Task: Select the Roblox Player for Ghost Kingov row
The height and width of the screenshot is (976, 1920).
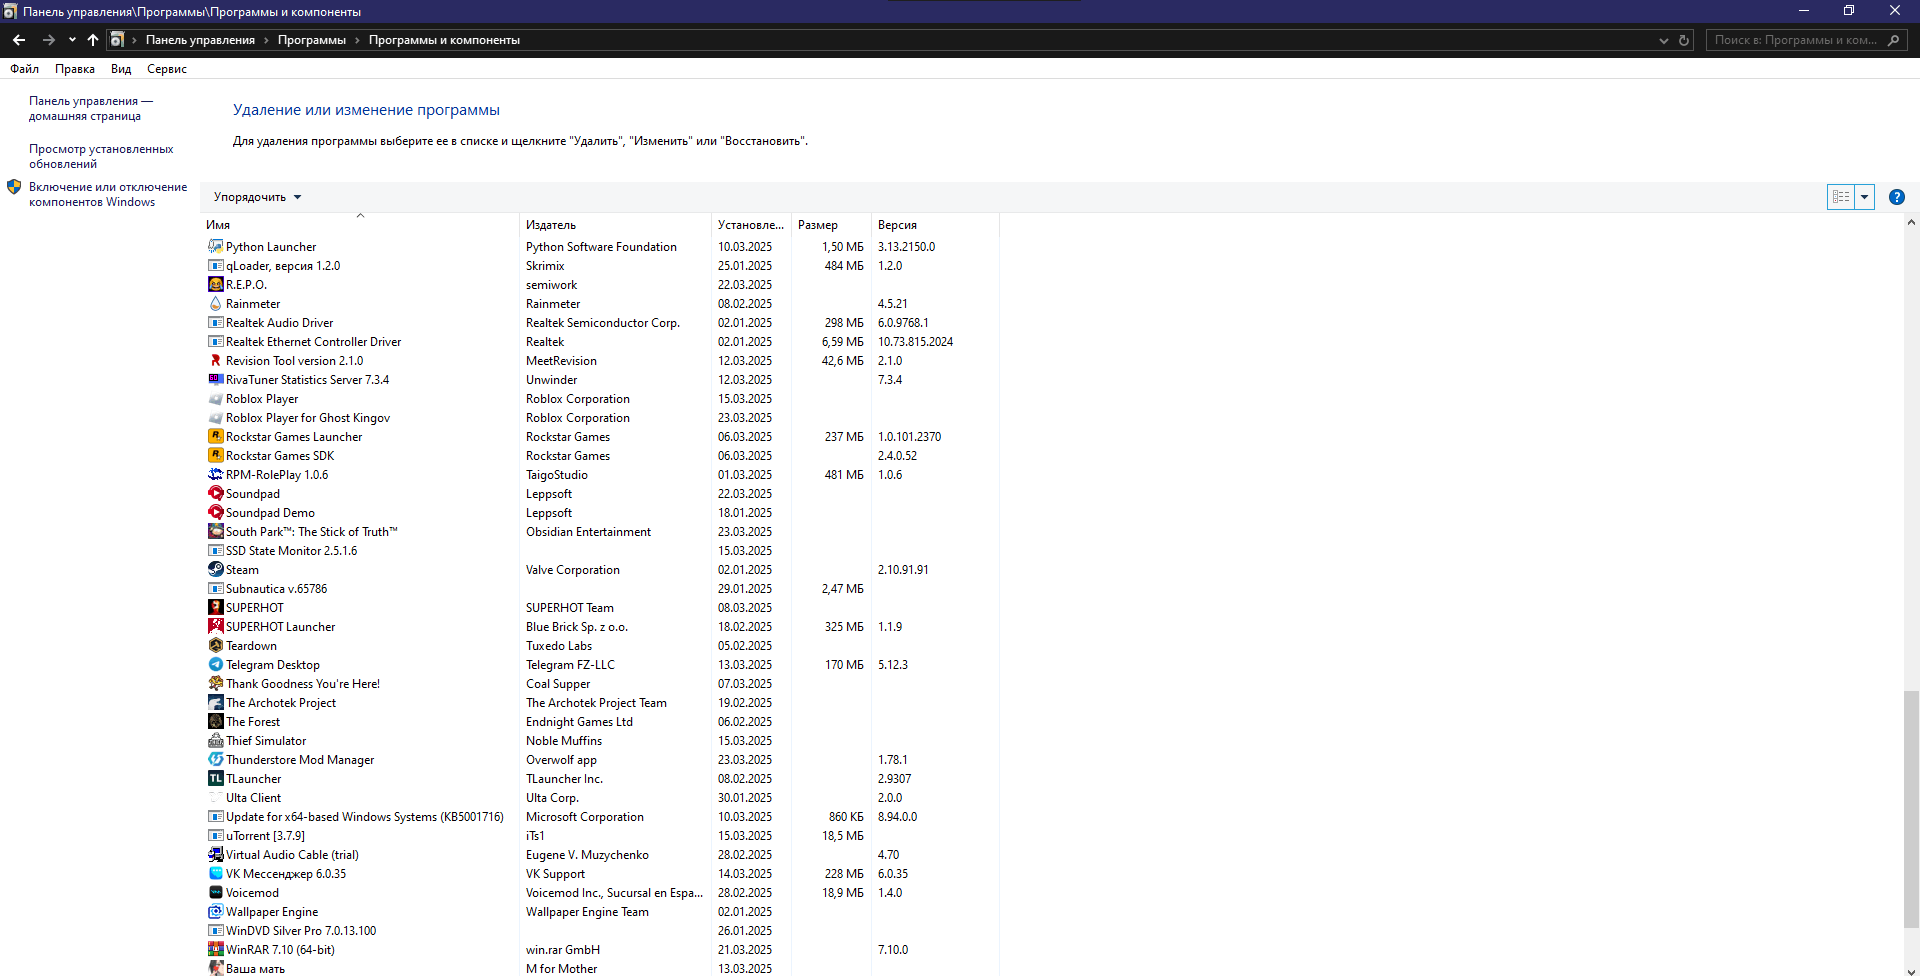Action: coord(600,418)
